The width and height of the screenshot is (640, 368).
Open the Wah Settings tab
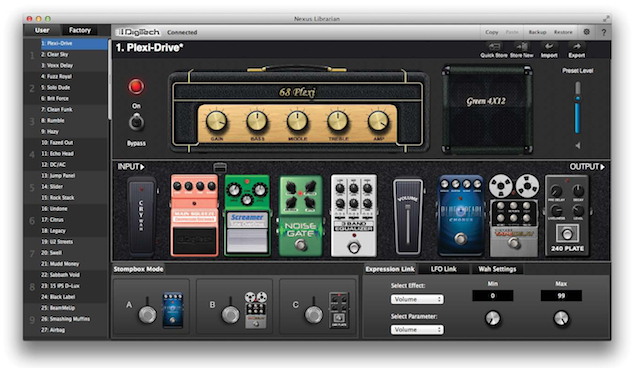497,269
